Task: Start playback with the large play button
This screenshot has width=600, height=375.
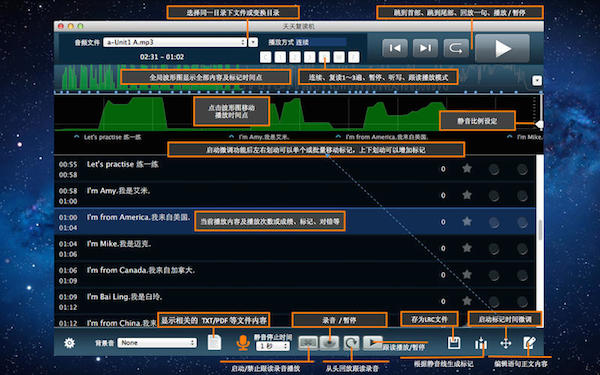Action: [x=502, y=48]
